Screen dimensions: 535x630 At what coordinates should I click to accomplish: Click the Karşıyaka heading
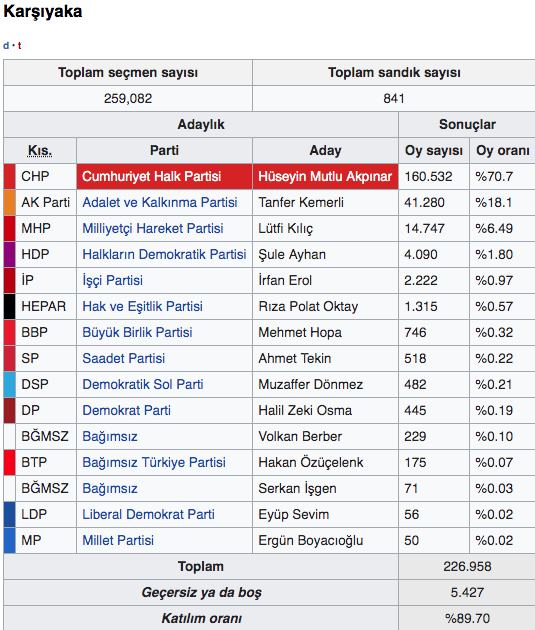(x=43, y=11)
